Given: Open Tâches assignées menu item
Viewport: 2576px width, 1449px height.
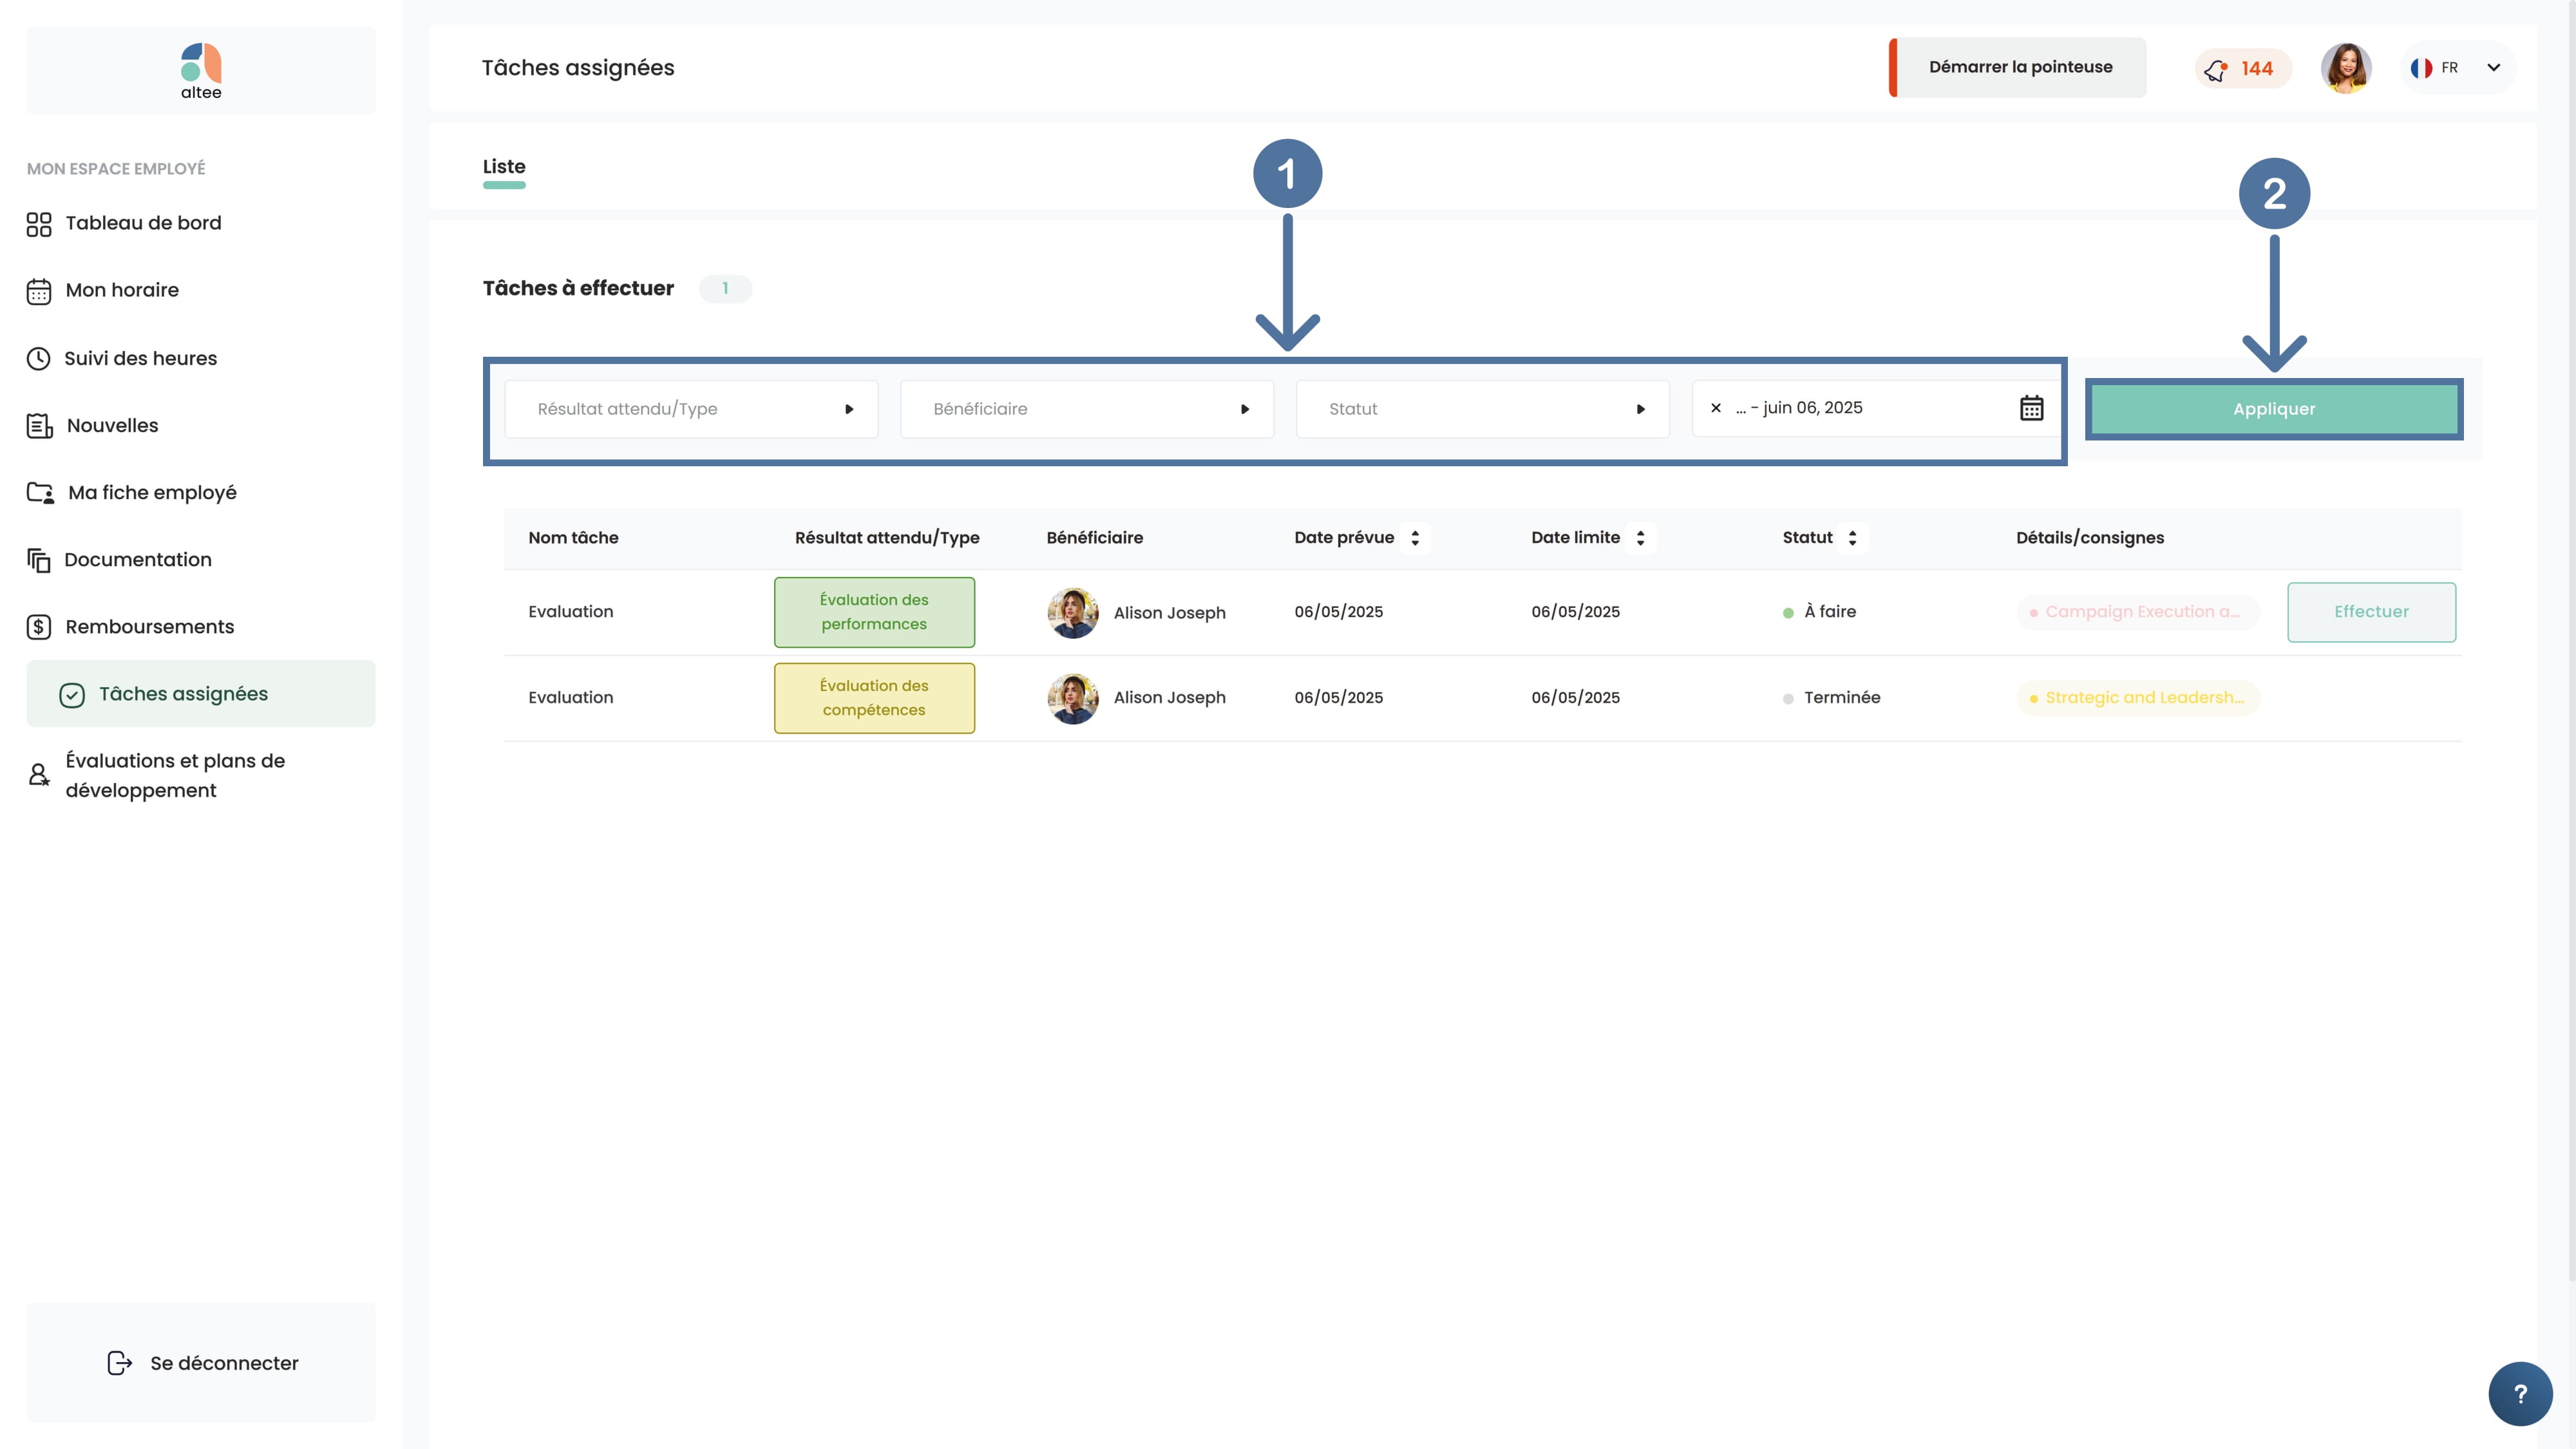Looking at the screenshot, I should (183, 694).
